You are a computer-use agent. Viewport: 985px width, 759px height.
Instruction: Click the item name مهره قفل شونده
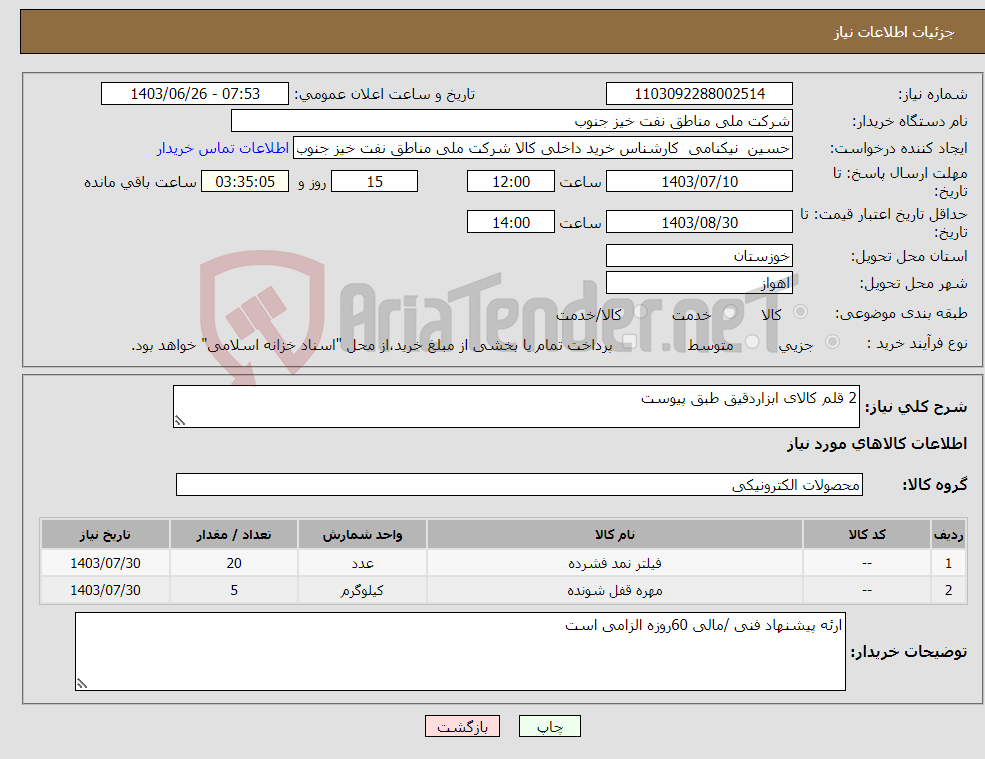tap(615, 590)
